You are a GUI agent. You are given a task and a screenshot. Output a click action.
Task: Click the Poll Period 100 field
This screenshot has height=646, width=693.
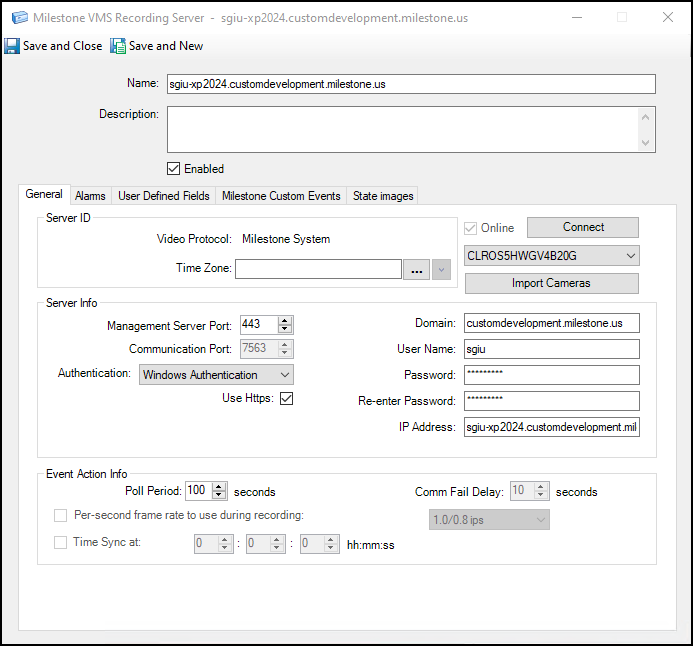click(198, 491)
